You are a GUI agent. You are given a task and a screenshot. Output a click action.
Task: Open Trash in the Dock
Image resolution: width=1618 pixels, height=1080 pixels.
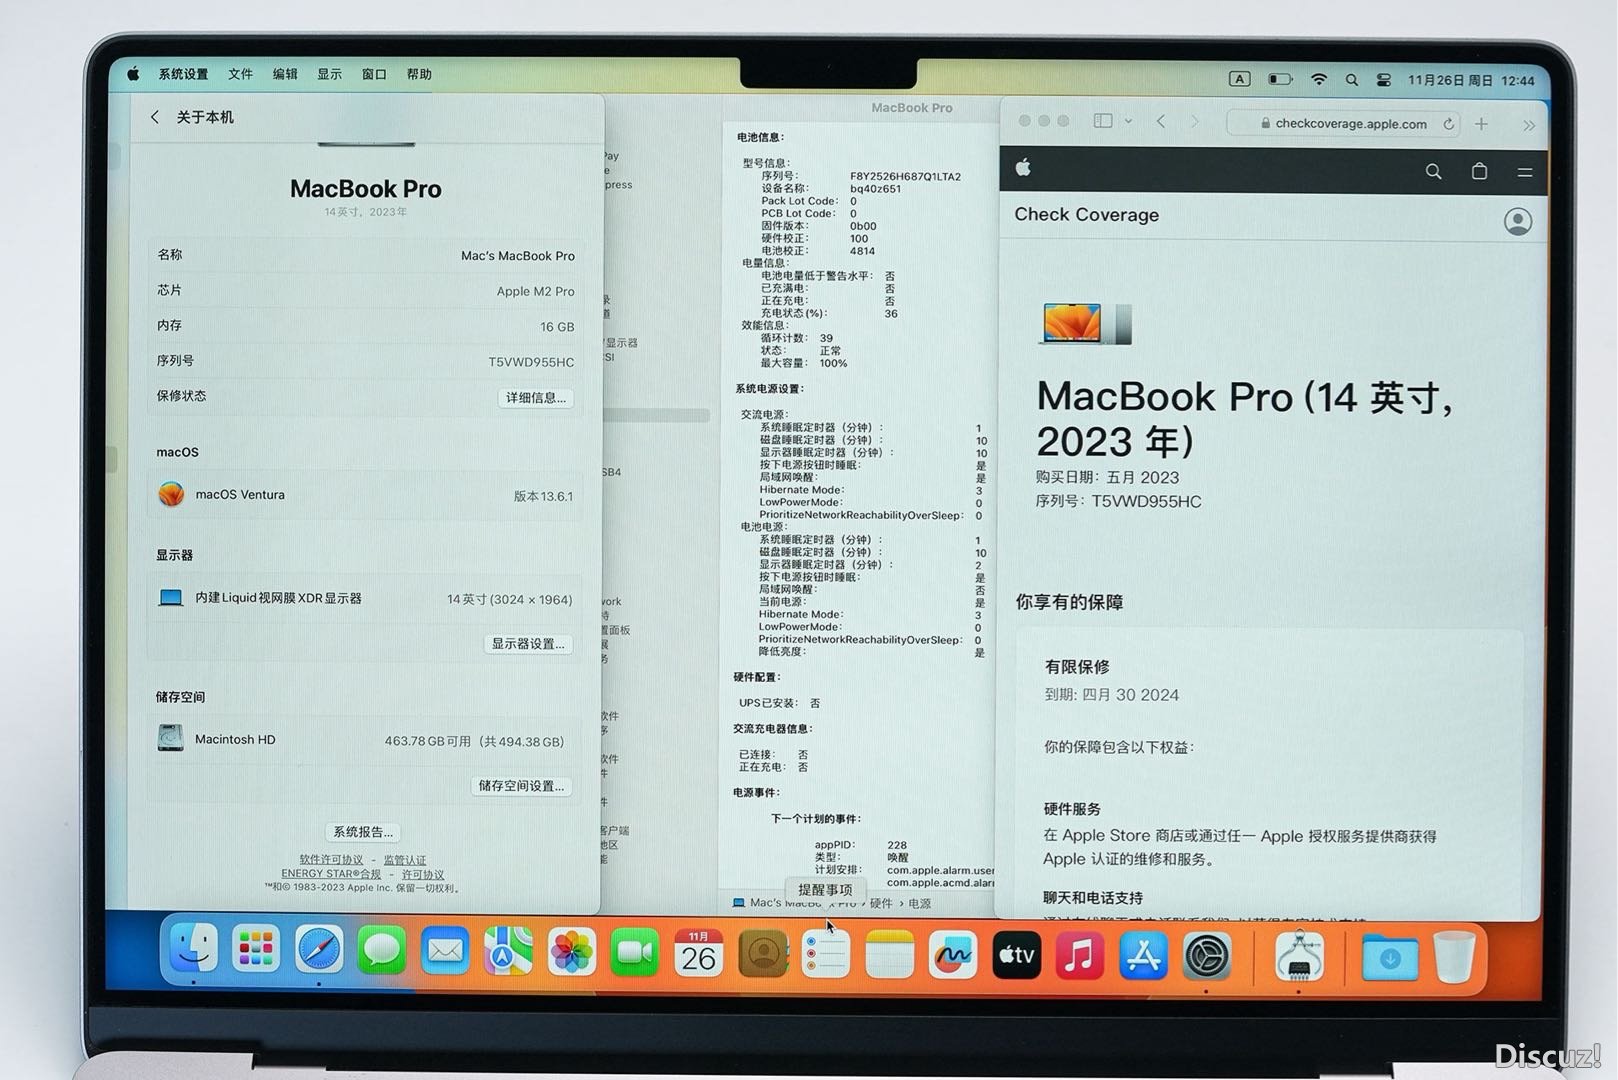[1454, 957]
